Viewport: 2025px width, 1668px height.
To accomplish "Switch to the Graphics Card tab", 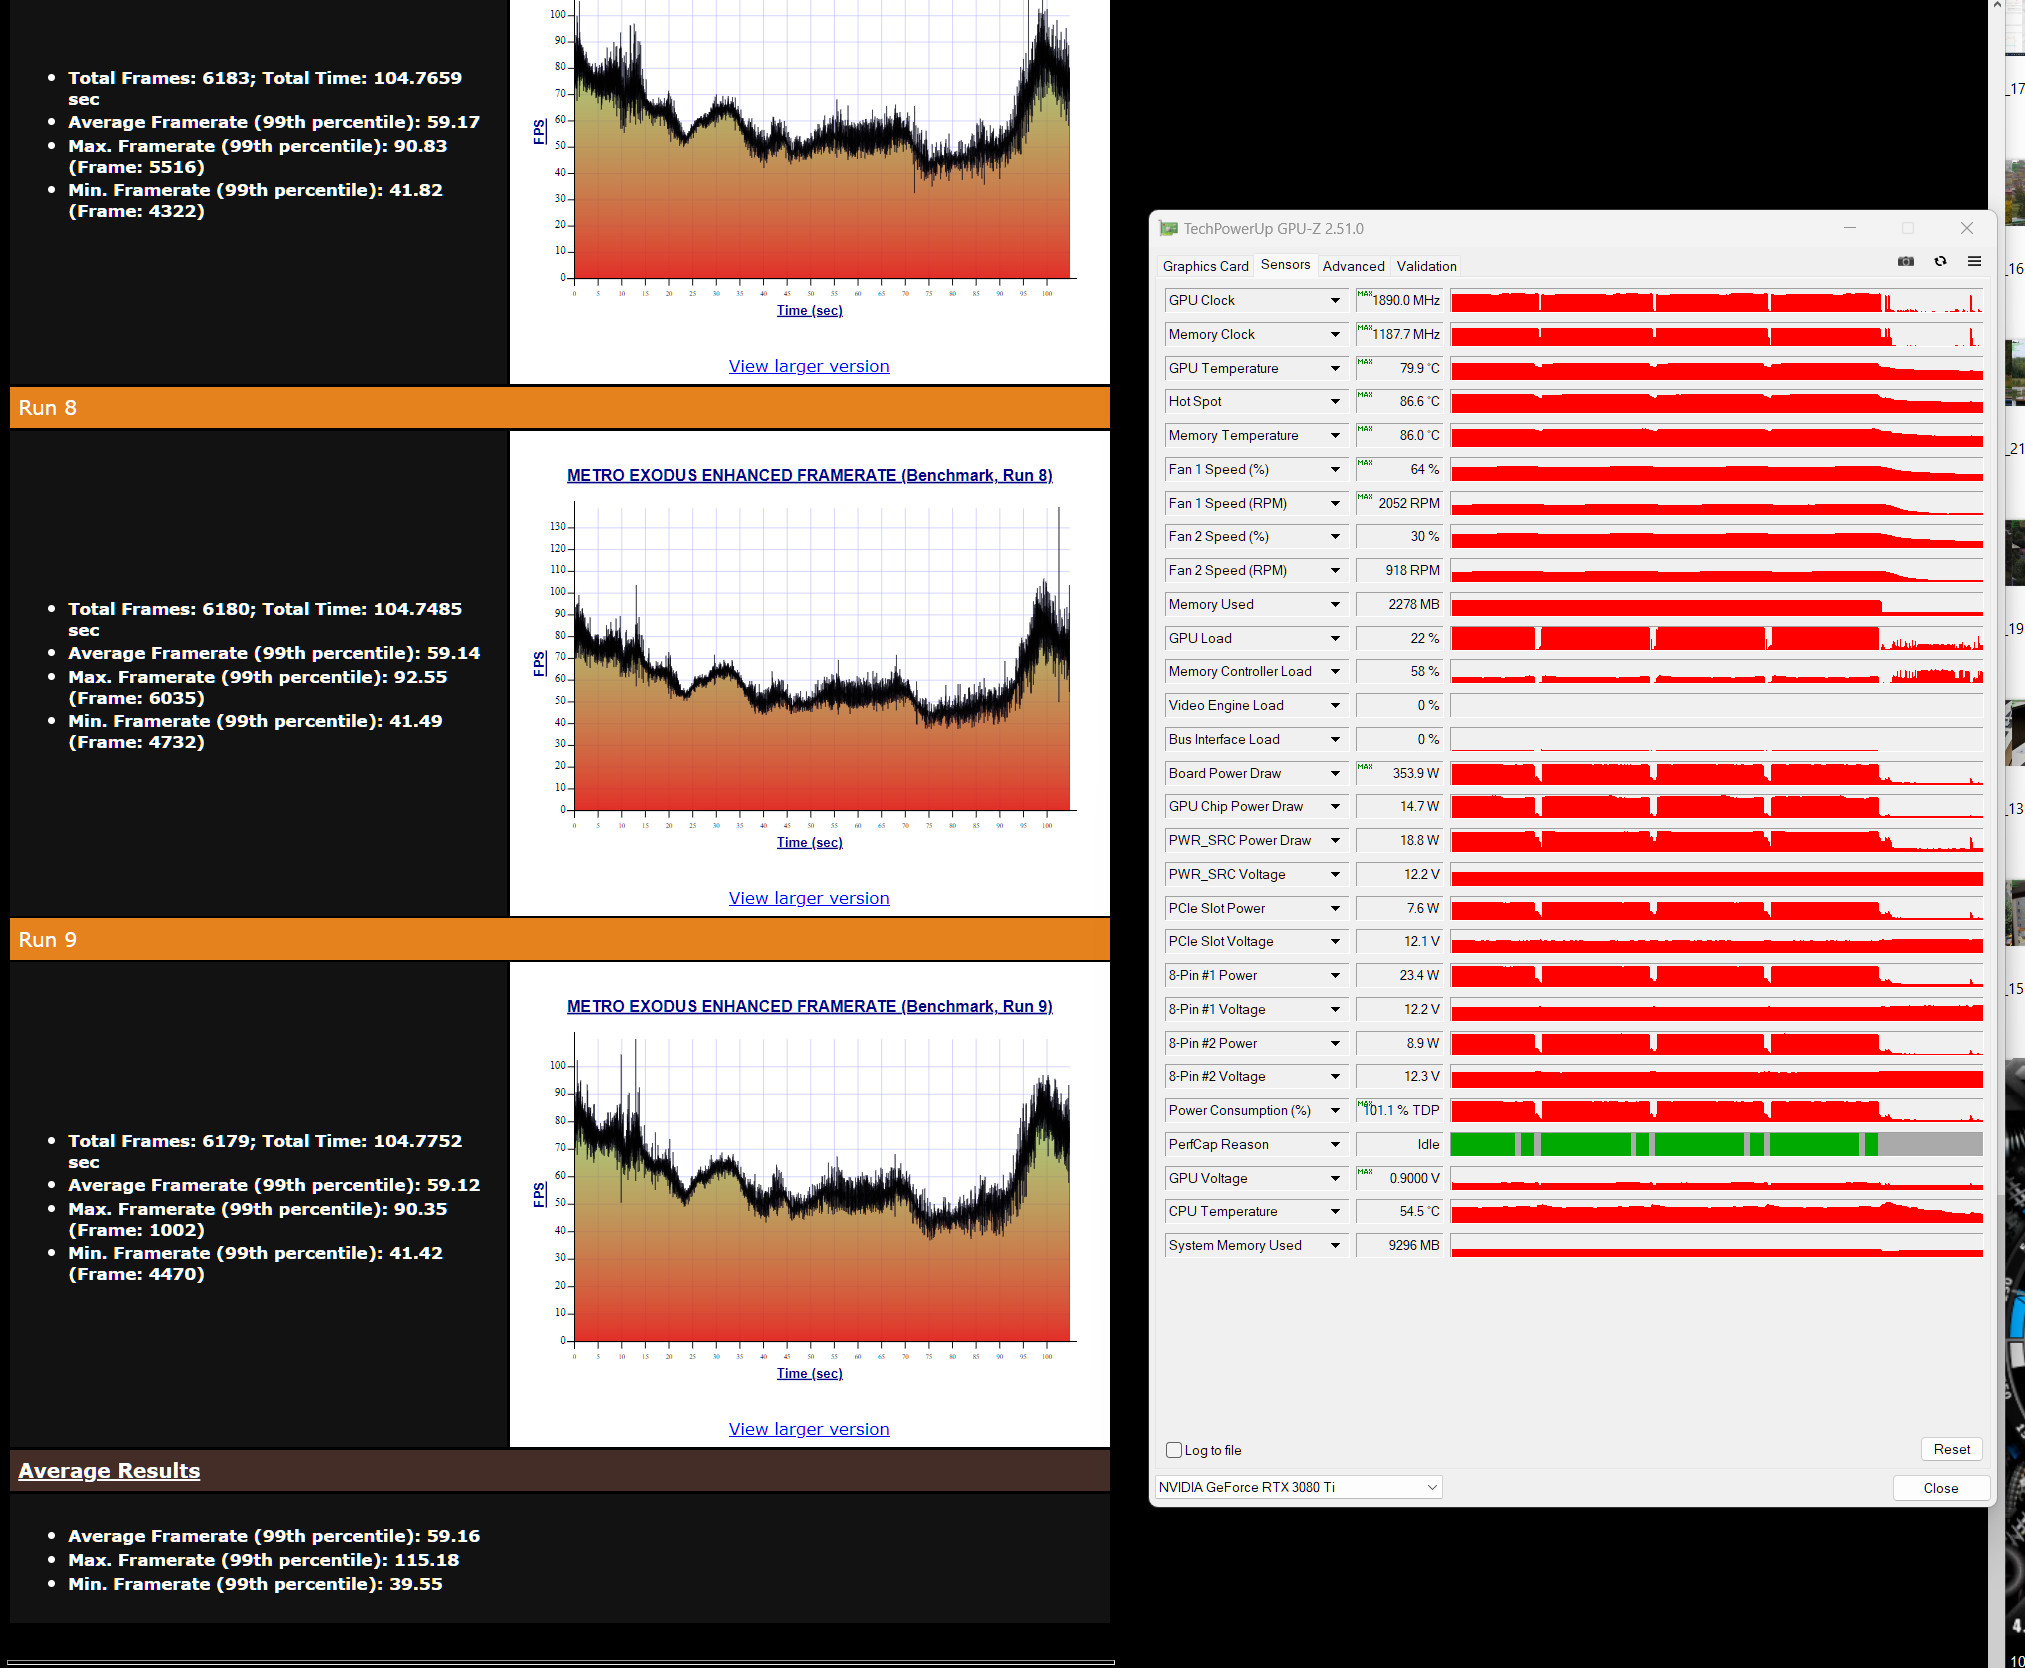I will point(1205,266).
